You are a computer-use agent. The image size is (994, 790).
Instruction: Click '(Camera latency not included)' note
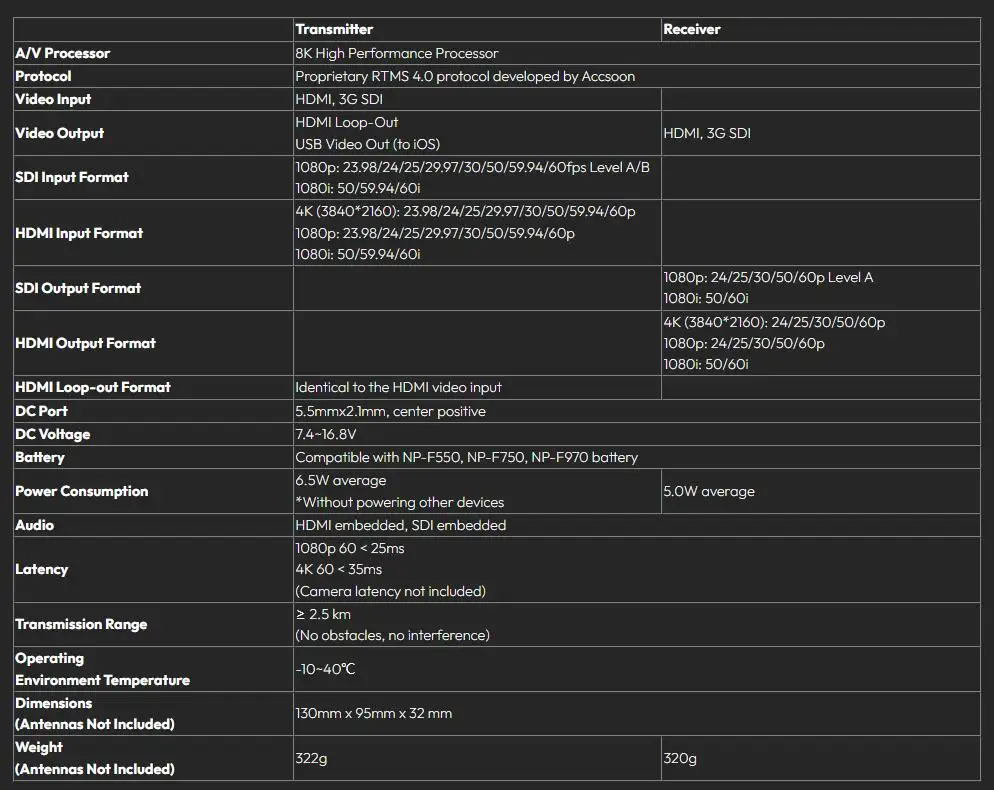pos(390,591)
